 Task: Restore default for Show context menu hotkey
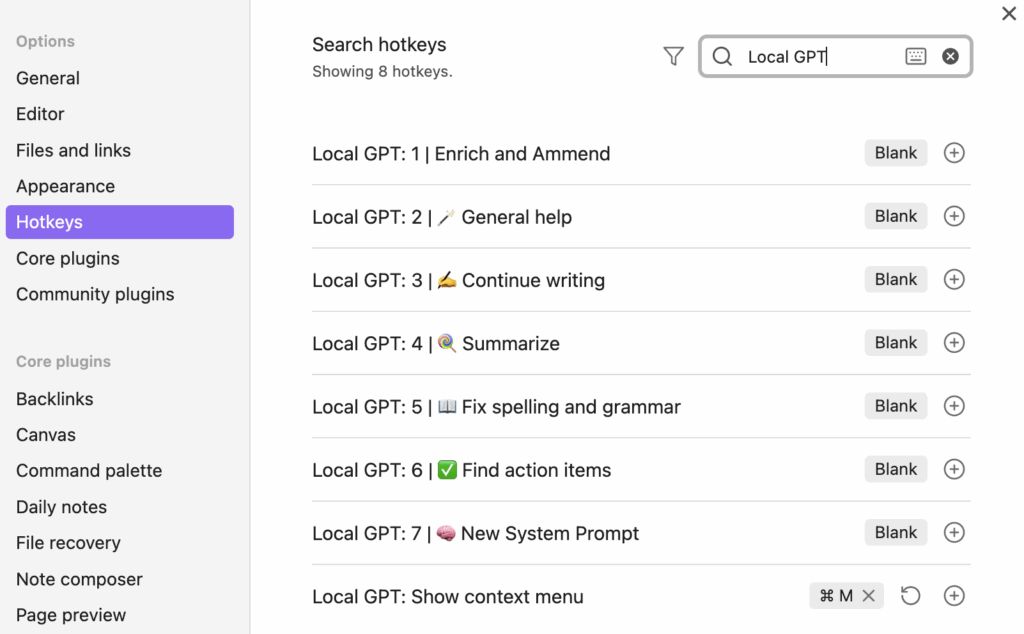(910, 595)
